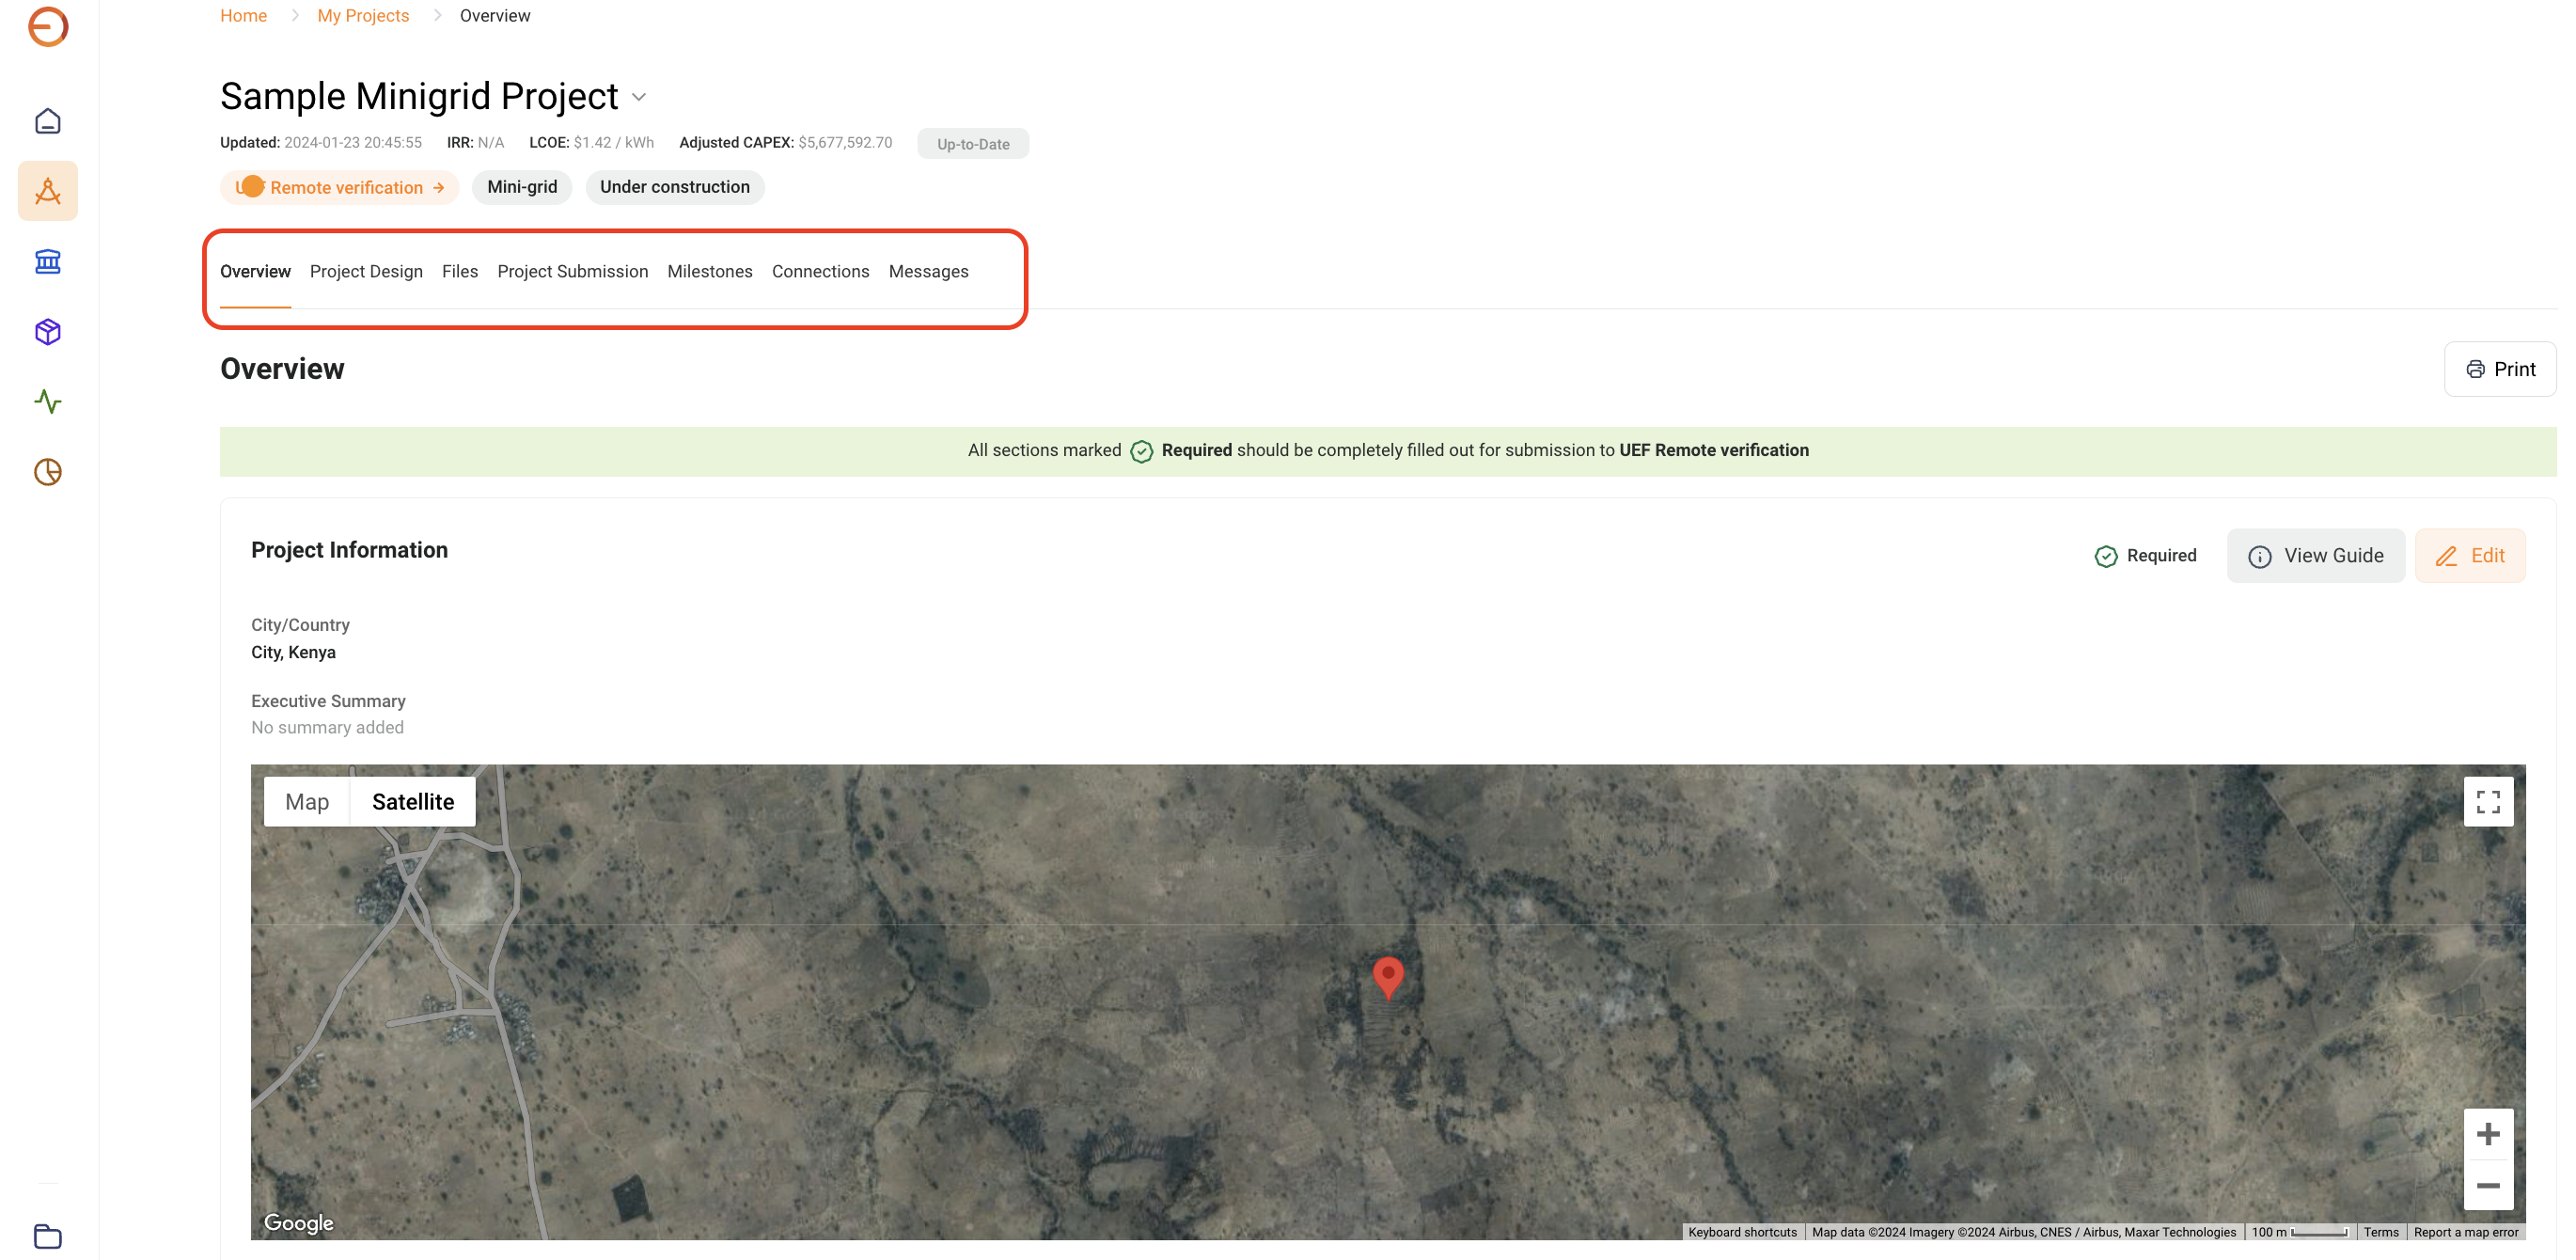This screenshot has width=2576, height=1260.
Task: Go to My Projects breadcrumb link
Action: [363, 16]
